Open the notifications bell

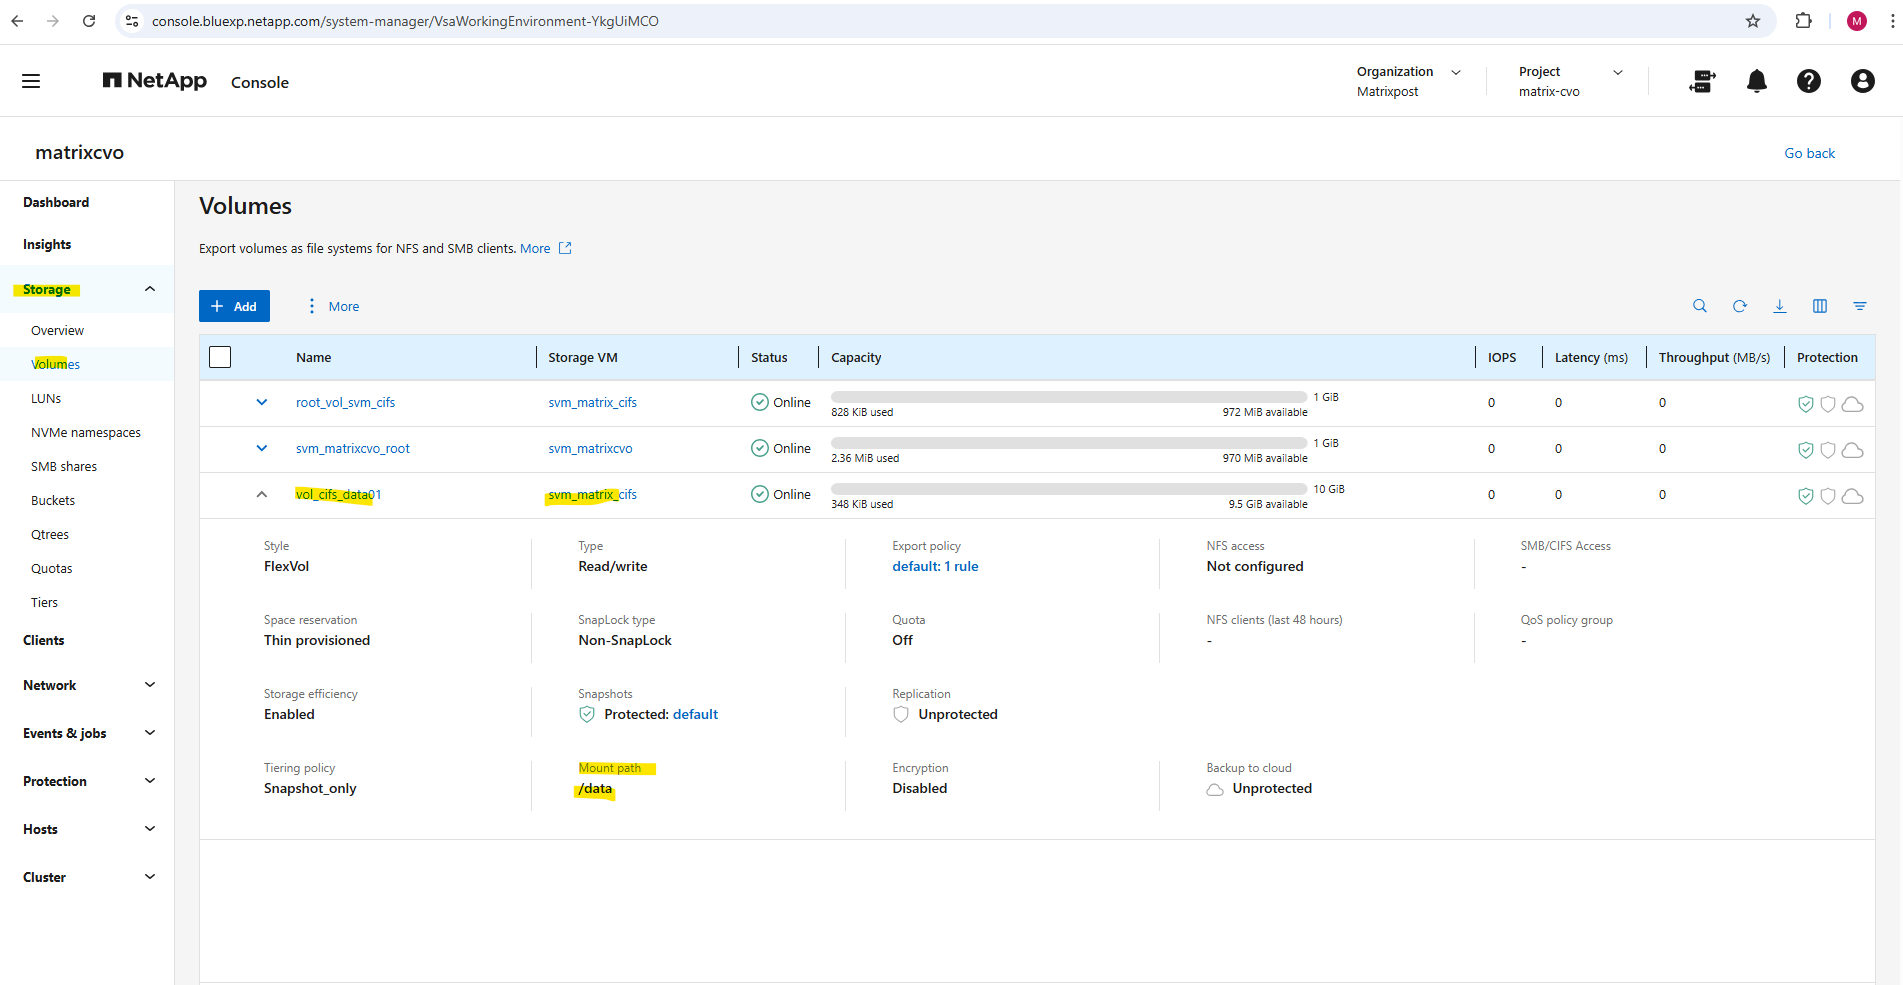coord(1756,81)
